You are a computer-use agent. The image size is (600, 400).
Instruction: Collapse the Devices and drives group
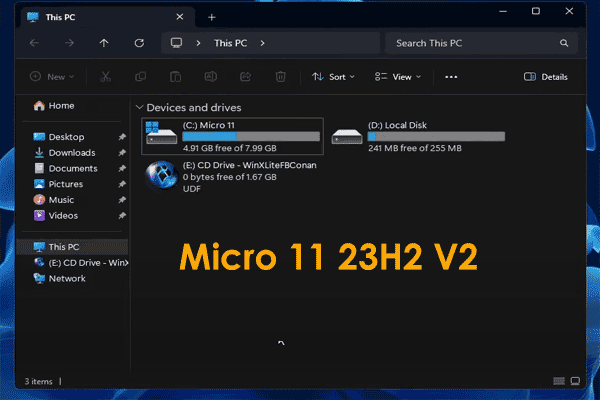(139, 108)
